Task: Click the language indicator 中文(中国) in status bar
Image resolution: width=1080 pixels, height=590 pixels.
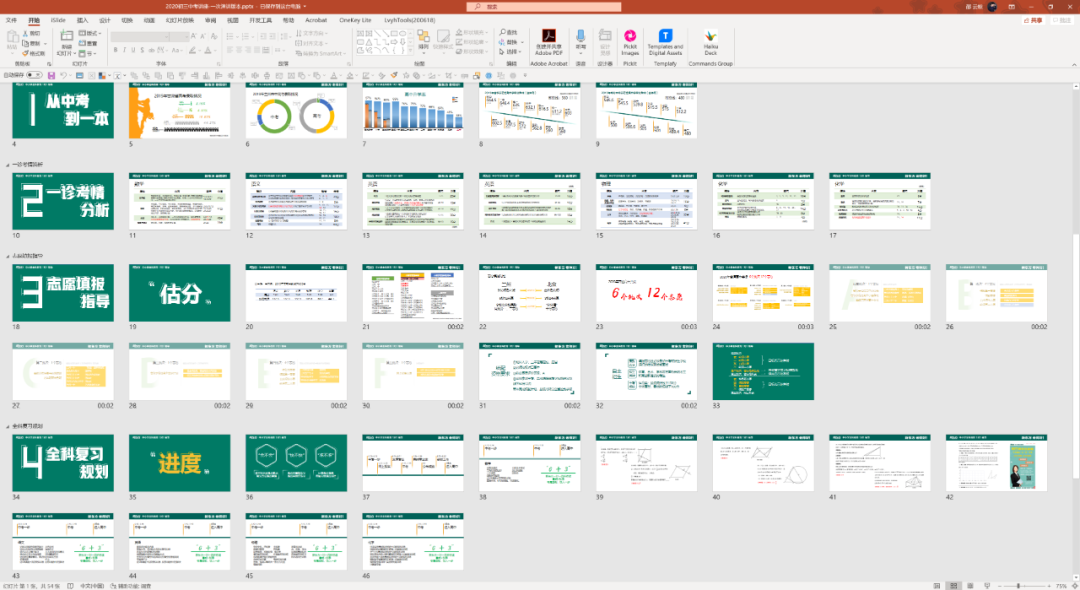Action: pyautogui.click(x=92, y=586)
